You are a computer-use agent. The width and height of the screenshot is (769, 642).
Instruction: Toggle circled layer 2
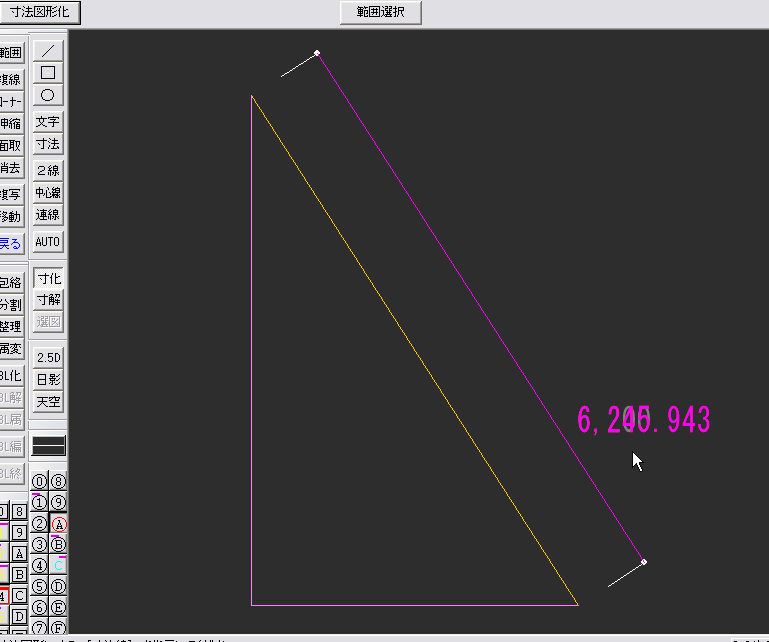tap(39, 524)
